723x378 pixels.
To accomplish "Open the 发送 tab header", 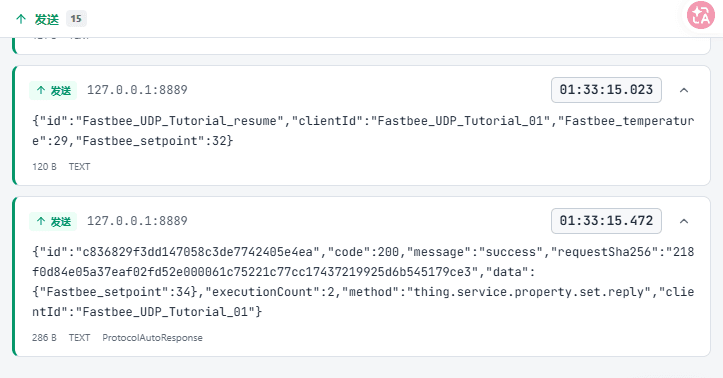I will (x=47, y=19).
